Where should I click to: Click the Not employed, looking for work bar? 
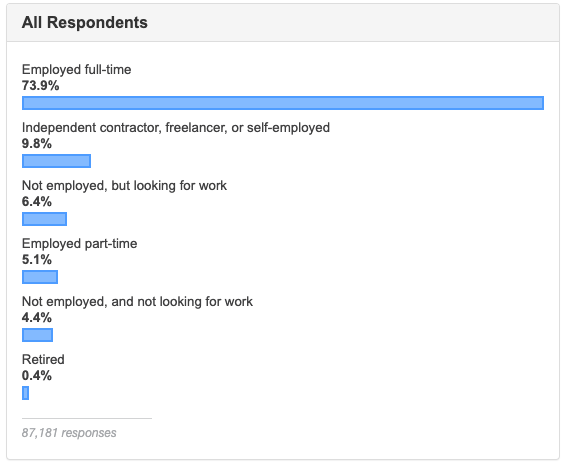click(x=44, y=219)
